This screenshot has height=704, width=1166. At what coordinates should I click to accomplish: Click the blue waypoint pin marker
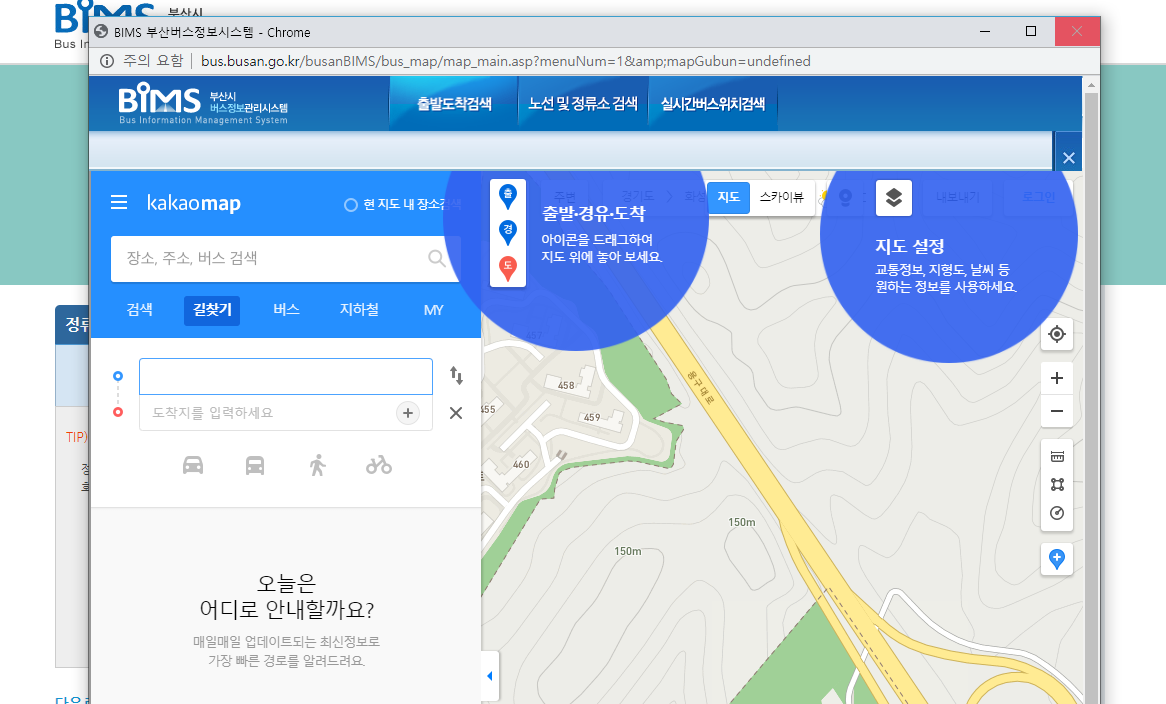pos(508,232)
